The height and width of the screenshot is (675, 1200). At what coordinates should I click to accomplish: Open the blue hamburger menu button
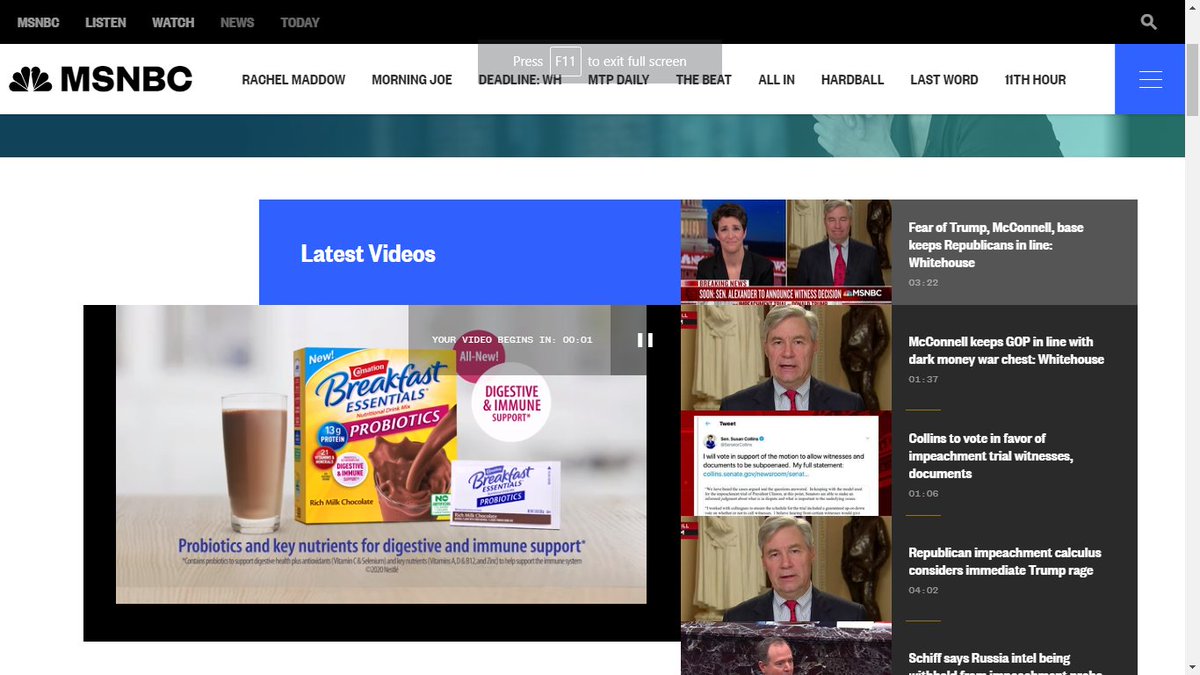pos(1150,79)
